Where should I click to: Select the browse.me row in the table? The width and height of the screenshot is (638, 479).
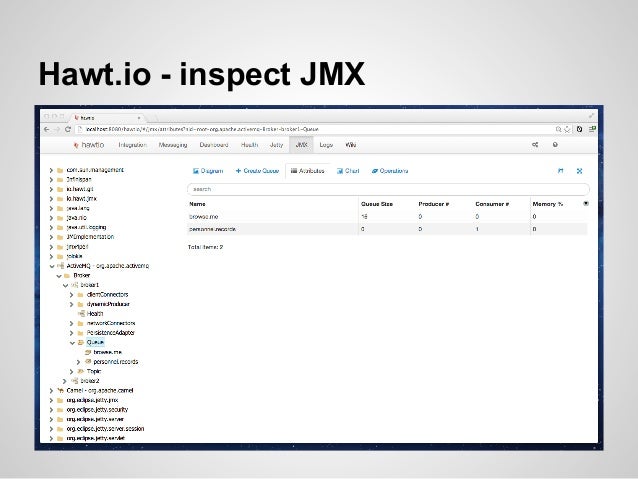(x=387, y=217)
